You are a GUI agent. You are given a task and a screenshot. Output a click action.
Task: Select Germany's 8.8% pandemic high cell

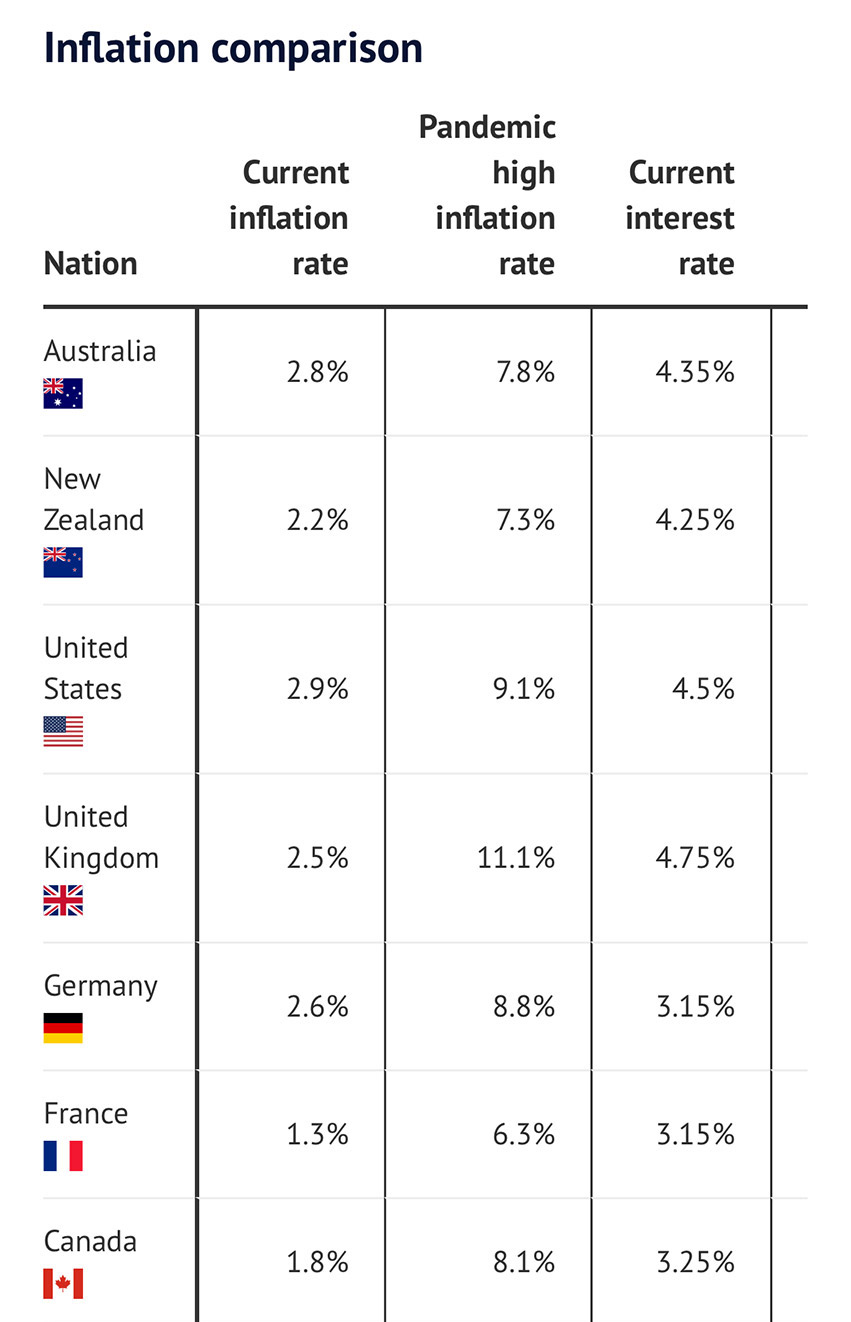click(x=524, y=1006)
